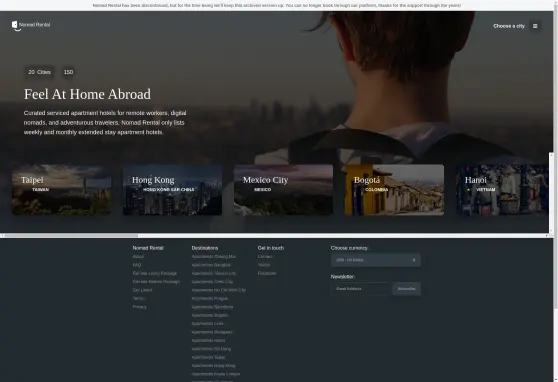Open the FAQ footer link

coord(137,265)
